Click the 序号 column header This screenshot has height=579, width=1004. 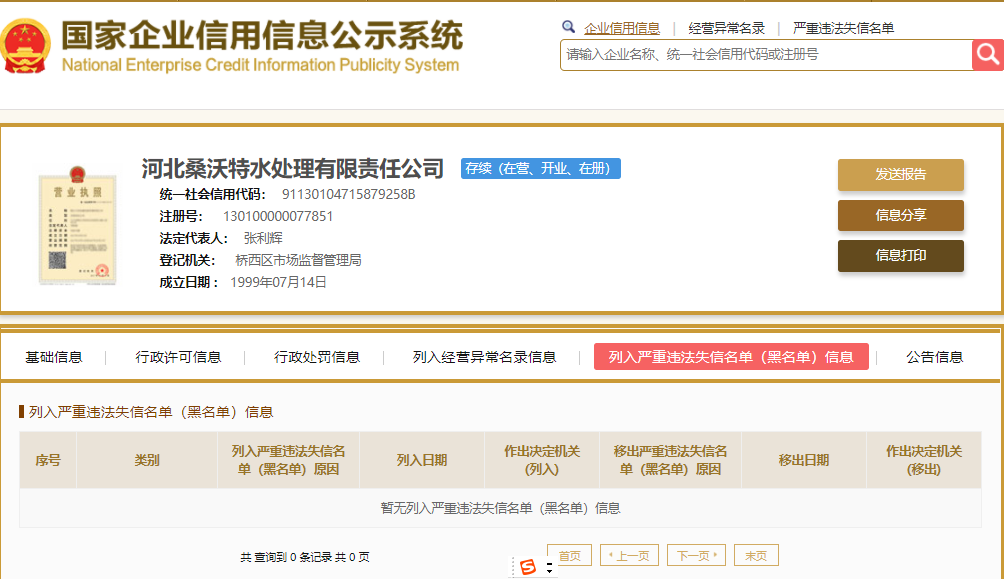48,461
